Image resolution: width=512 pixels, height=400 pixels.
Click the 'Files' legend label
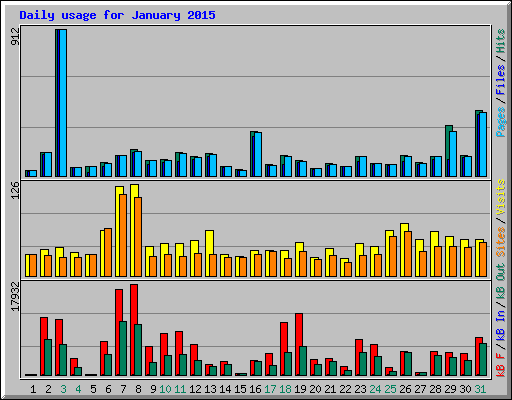coord(500,79)
